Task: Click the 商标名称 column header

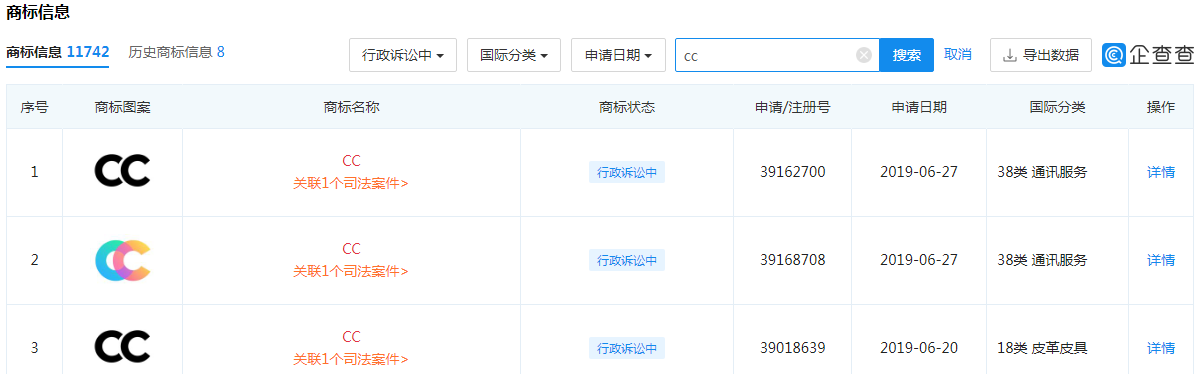Action: pos(351,107)
